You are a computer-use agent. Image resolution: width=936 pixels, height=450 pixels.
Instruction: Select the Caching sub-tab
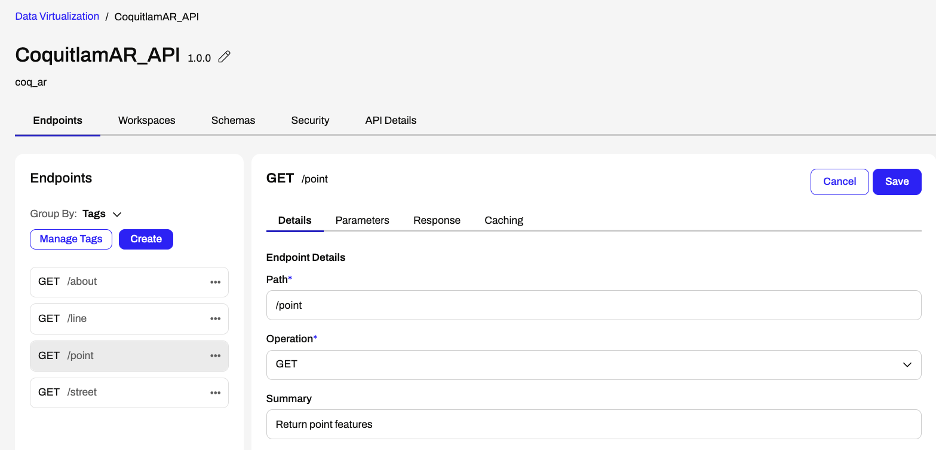[x=504, y=220]
